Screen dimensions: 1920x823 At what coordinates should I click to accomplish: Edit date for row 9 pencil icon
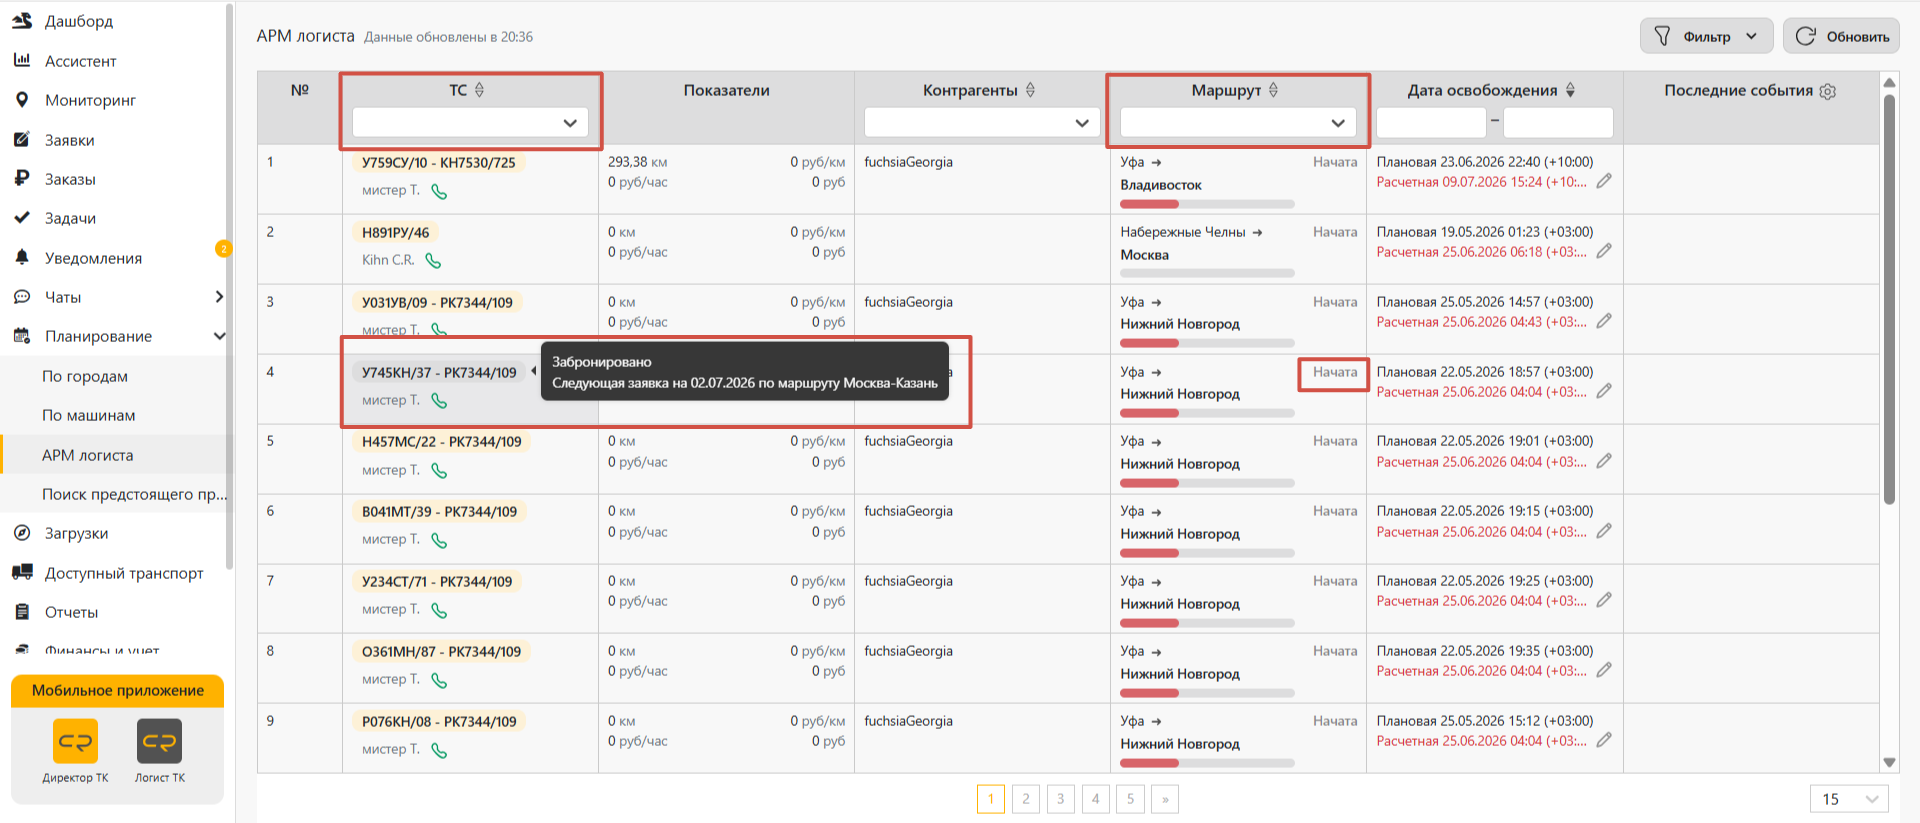click(x=1604, y=740)
